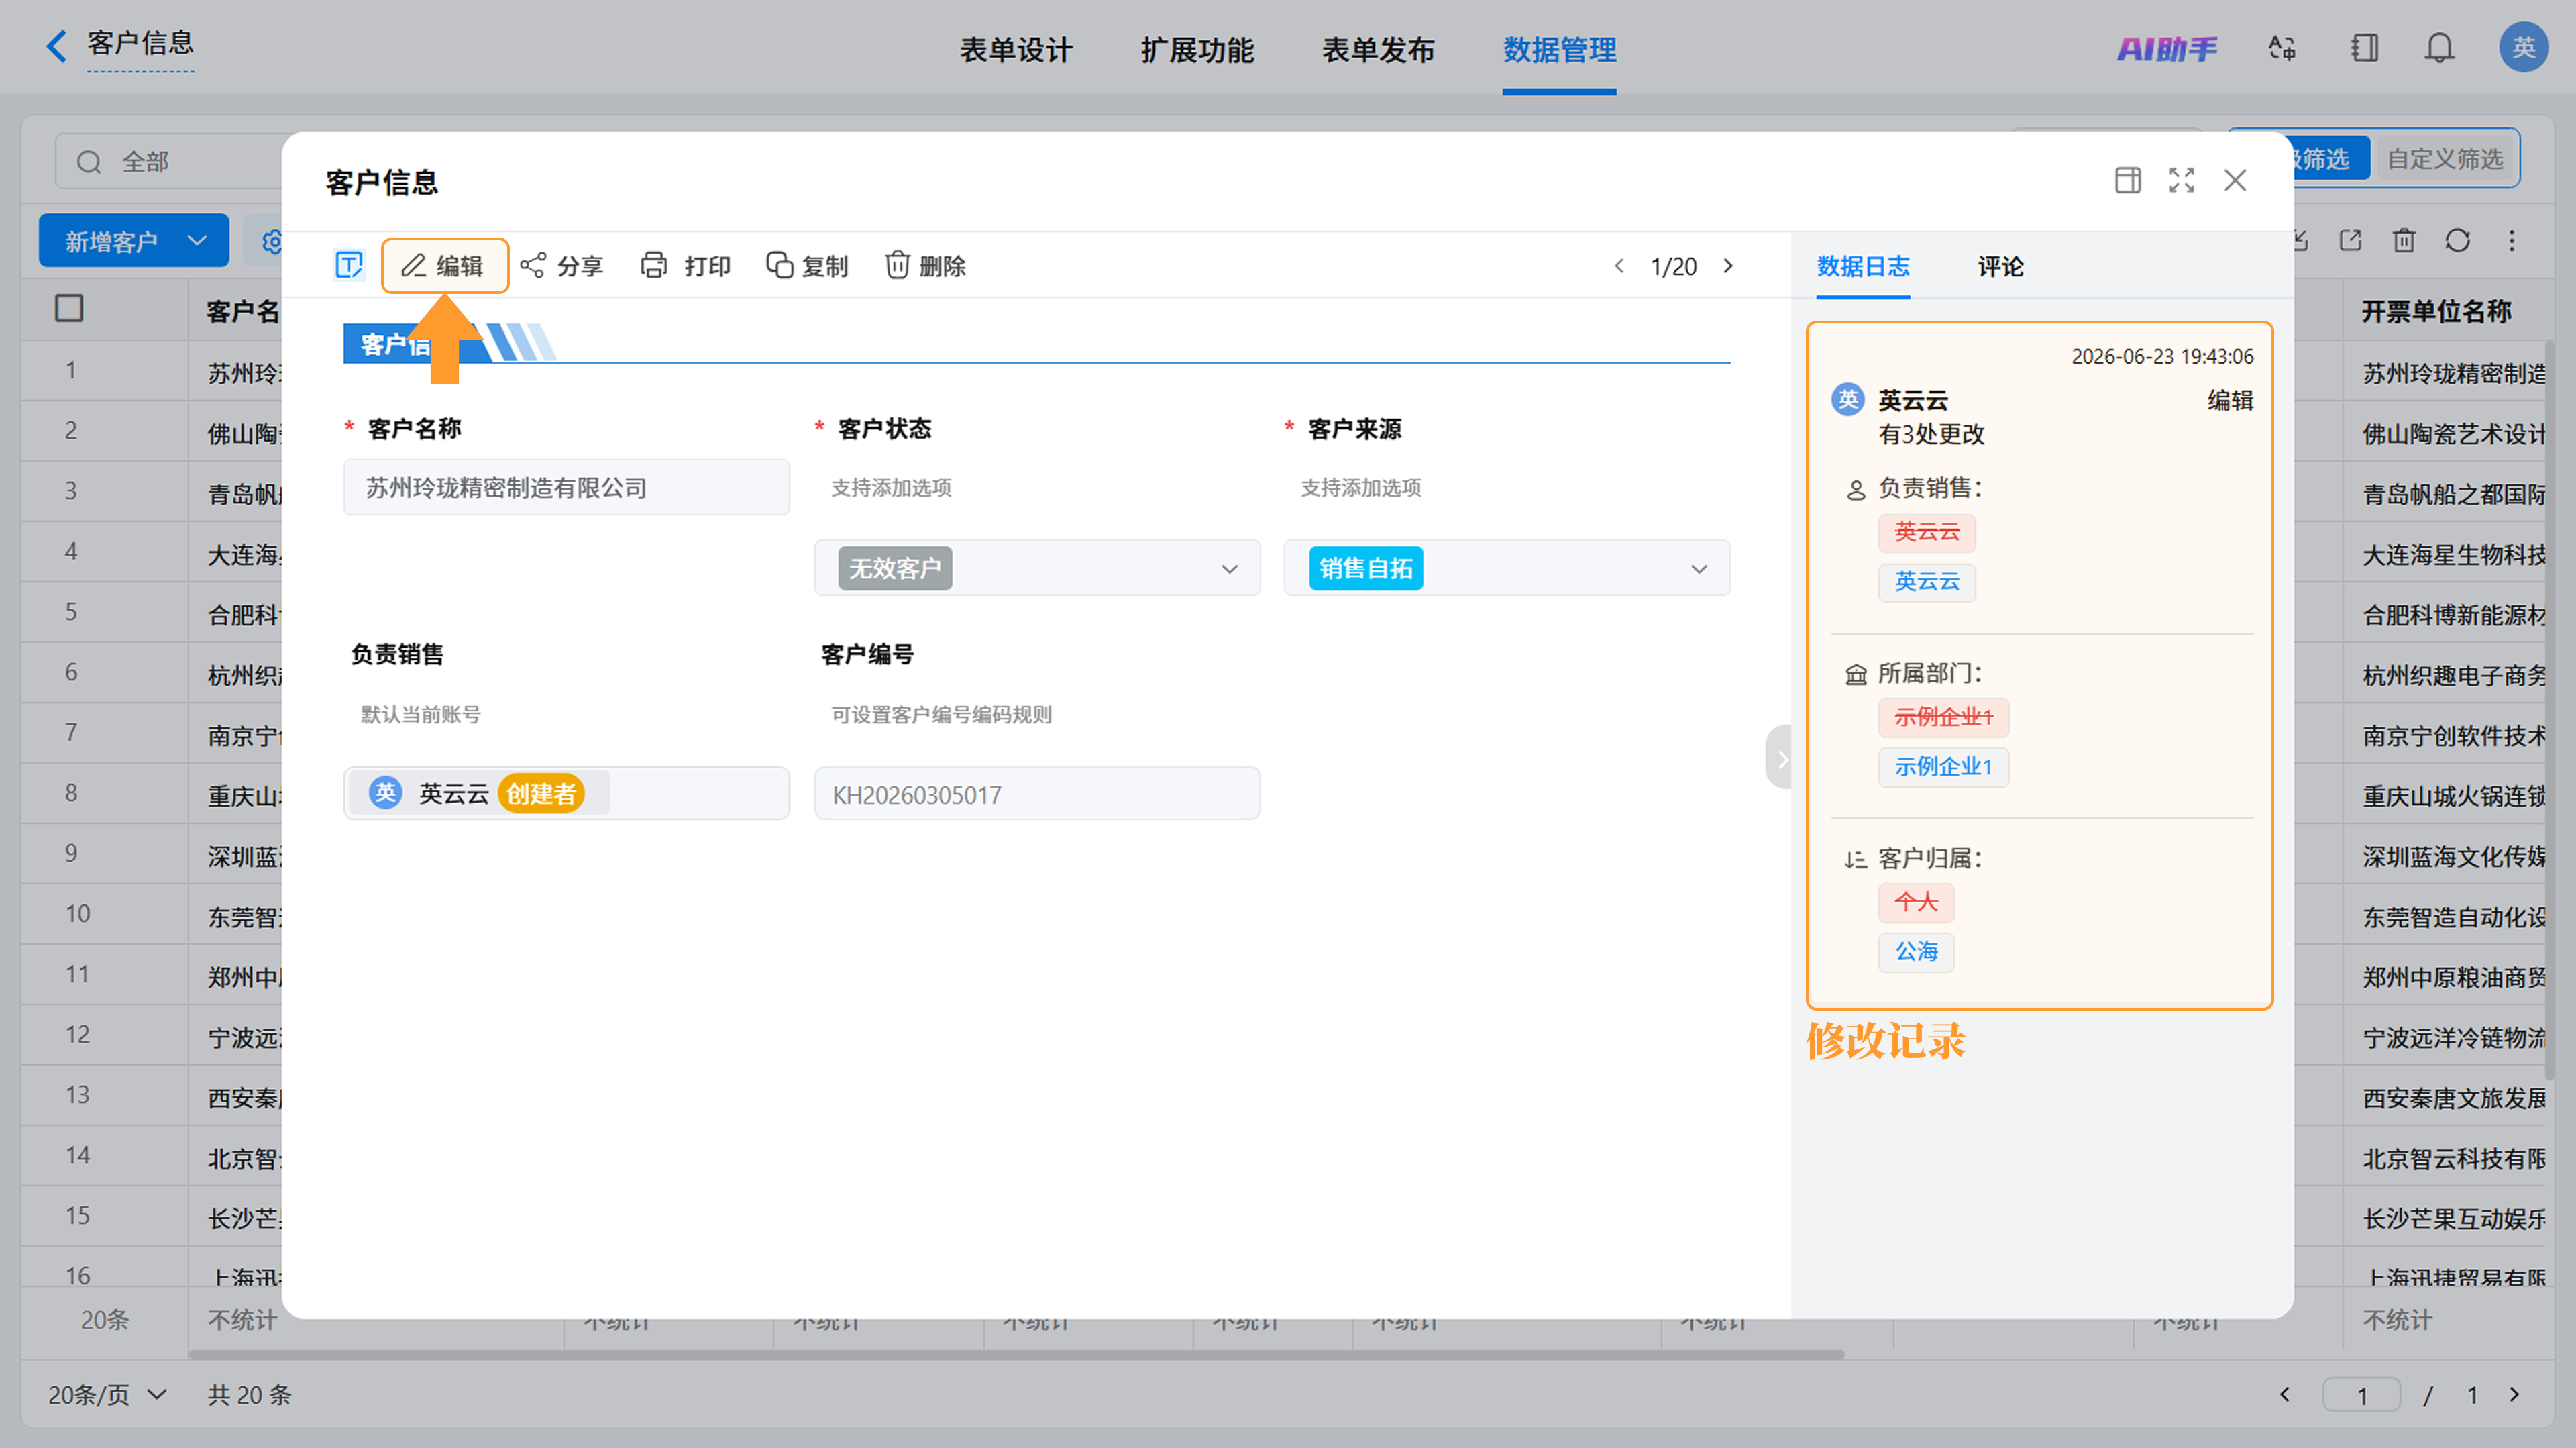Click the 编辑 edit button
This screenshot has height=1448, width=2576.
pyautogui.click(x=444, y=265)
